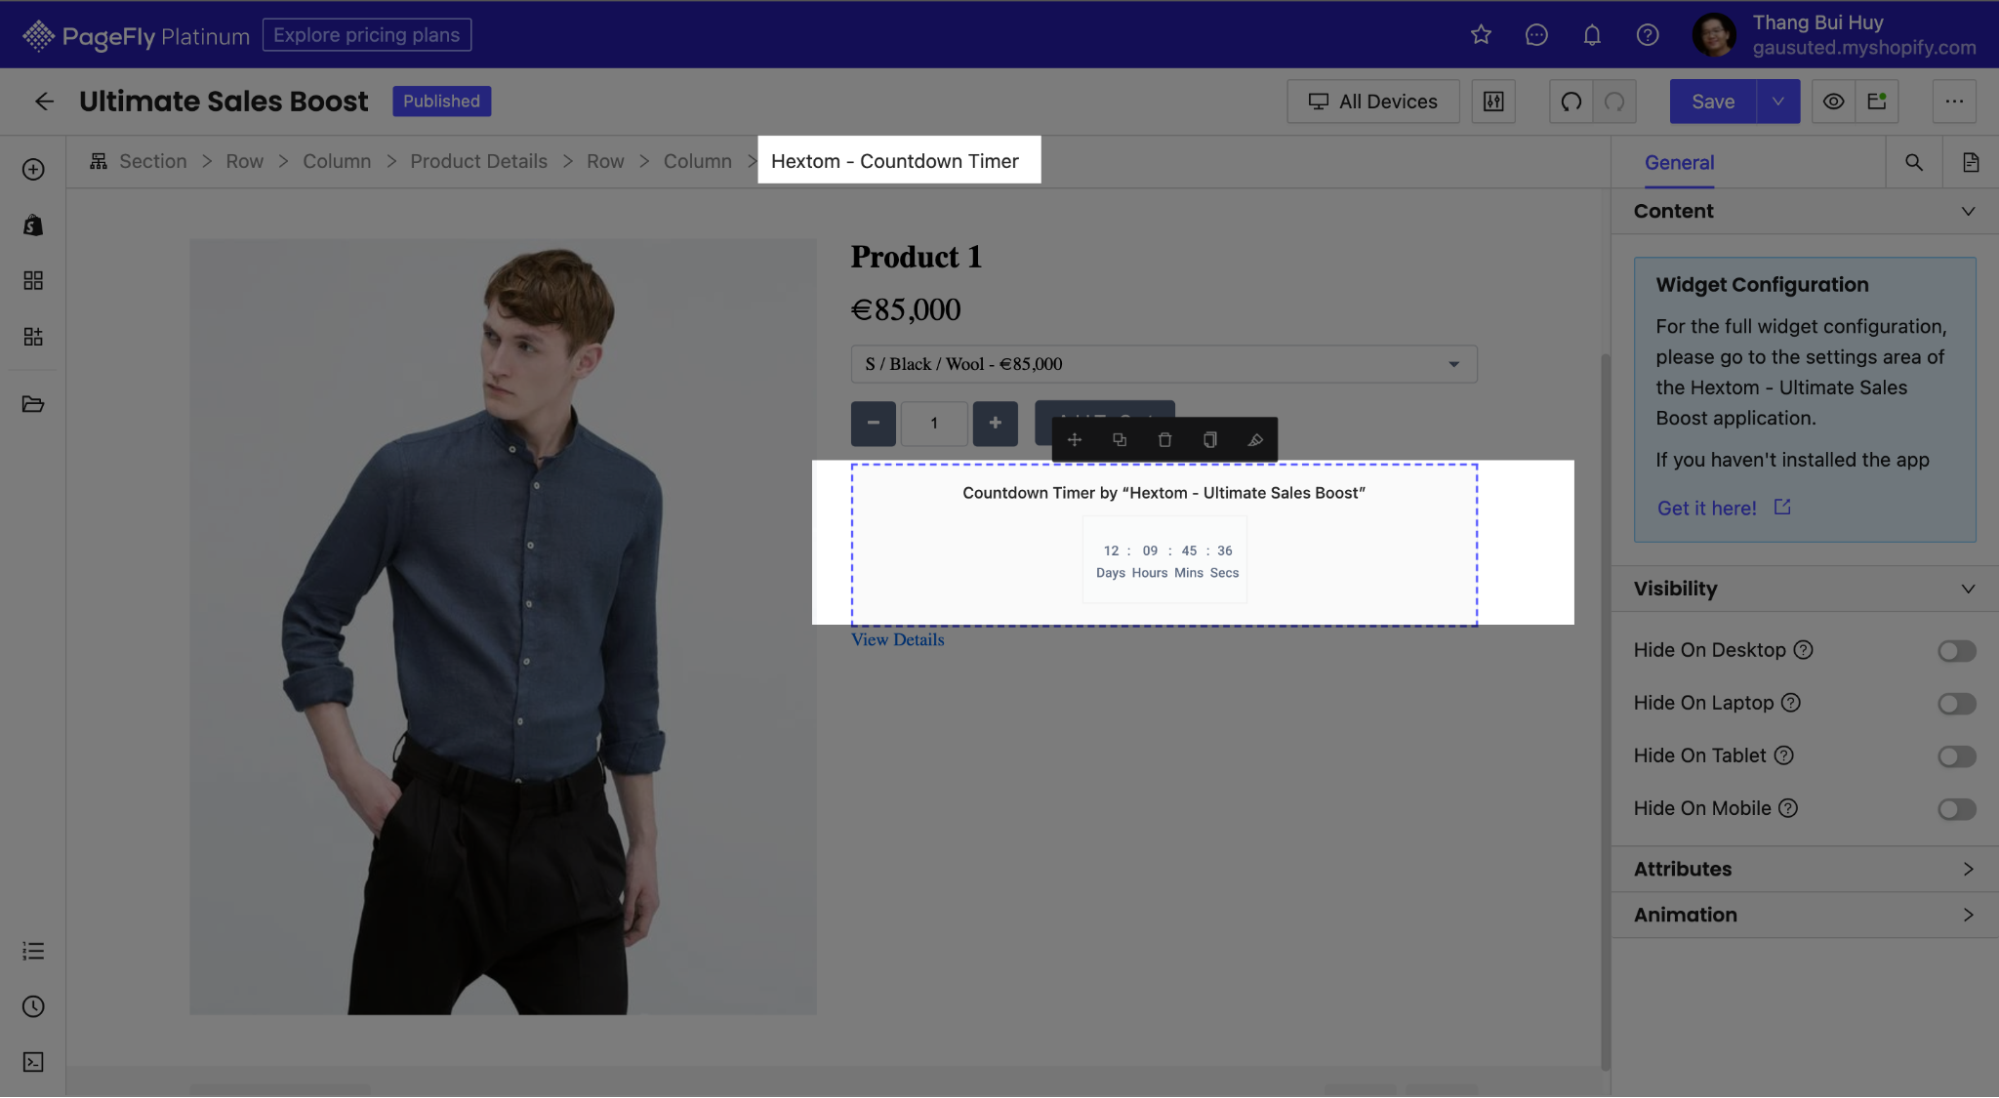Click the star favorite icon in header
The width and height of the screenshot is (1999, 1098).
[x=1481, y=35]
